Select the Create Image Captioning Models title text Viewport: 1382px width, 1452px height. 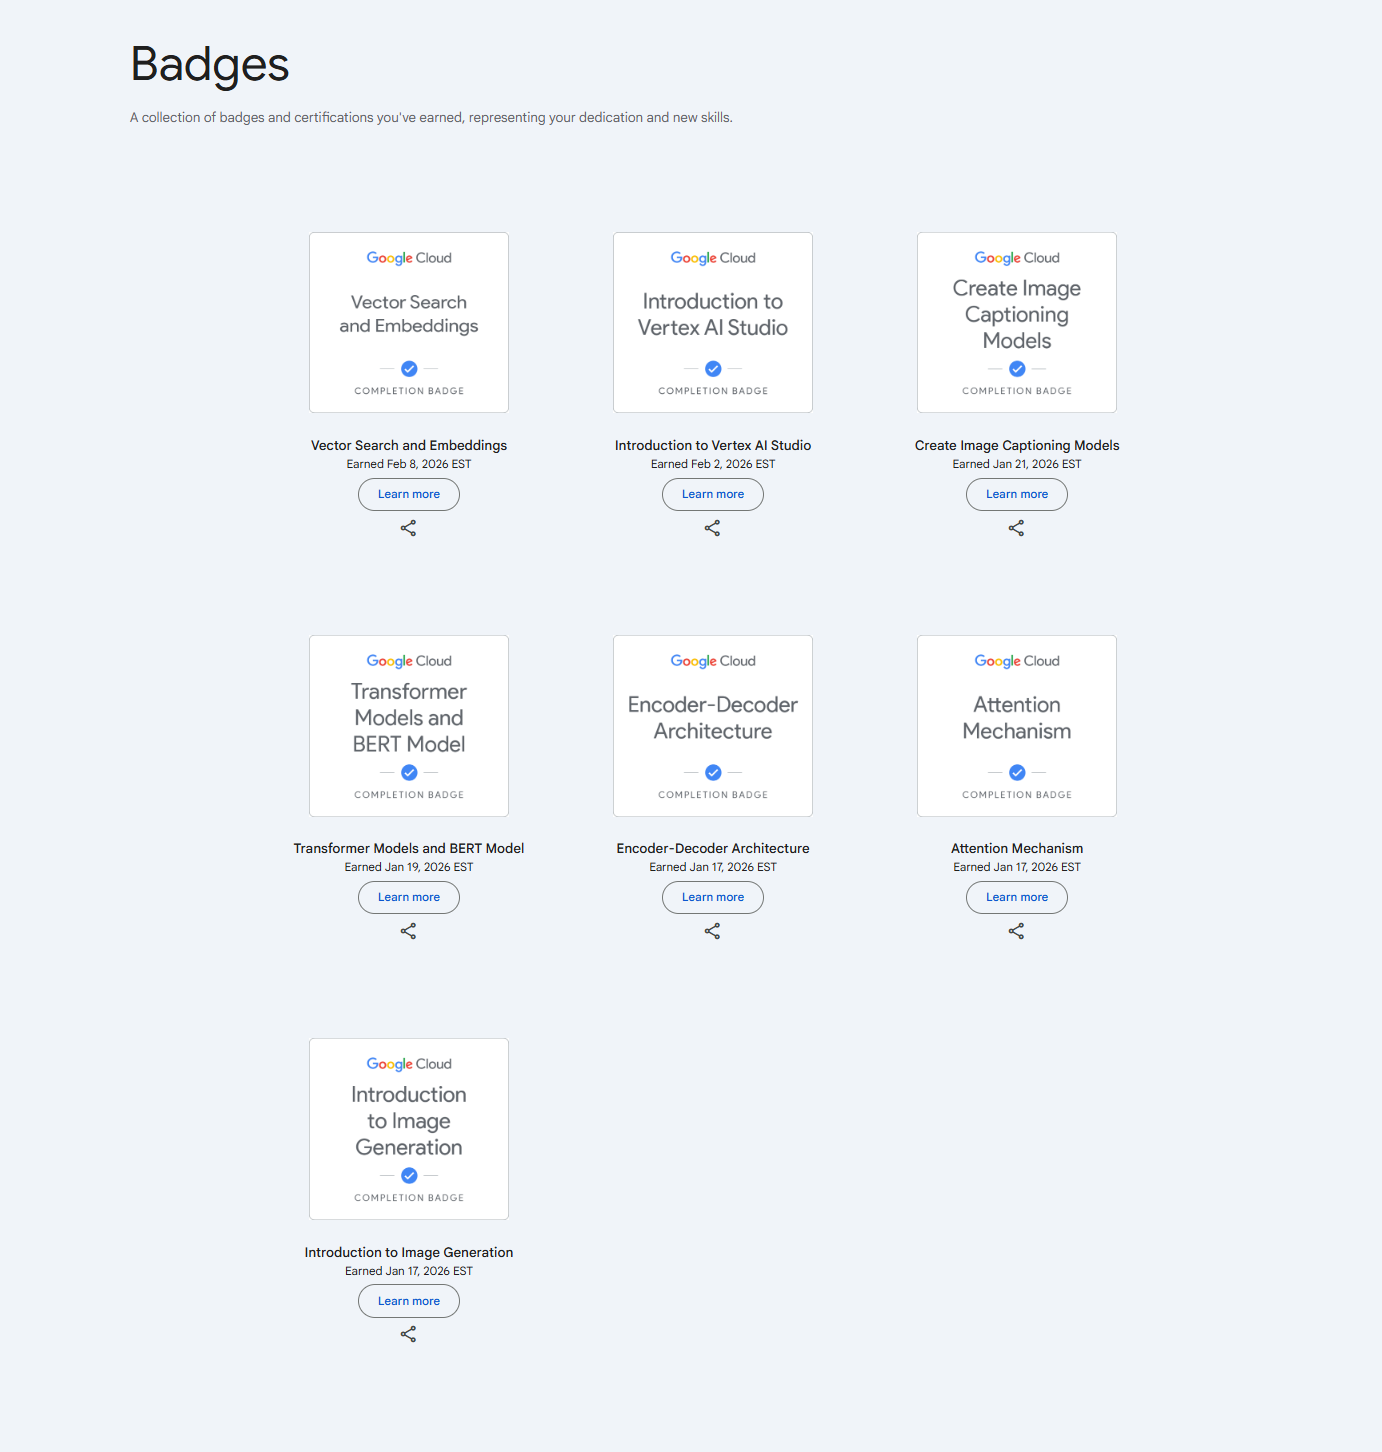pyautogui.click(x=1017, y=445)
